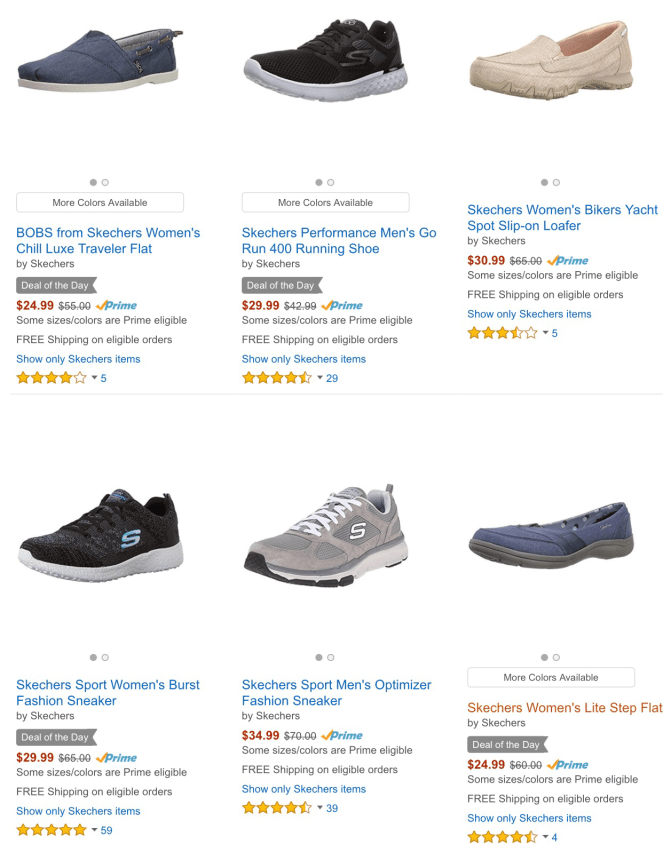Click Prime logo next to Lite Step Flat price
Screen dimensions: 663x844
(568, 764)
